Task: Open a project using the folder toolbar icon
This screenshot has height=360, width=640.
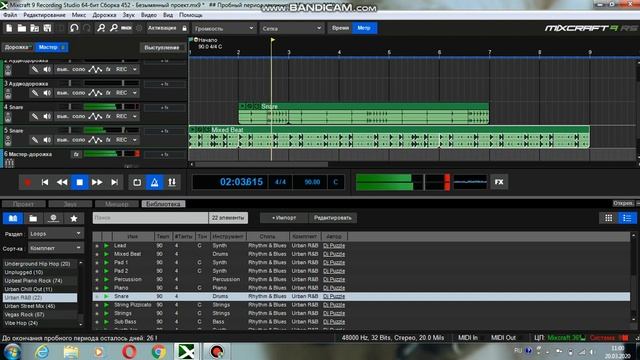Action: point(22,28)
